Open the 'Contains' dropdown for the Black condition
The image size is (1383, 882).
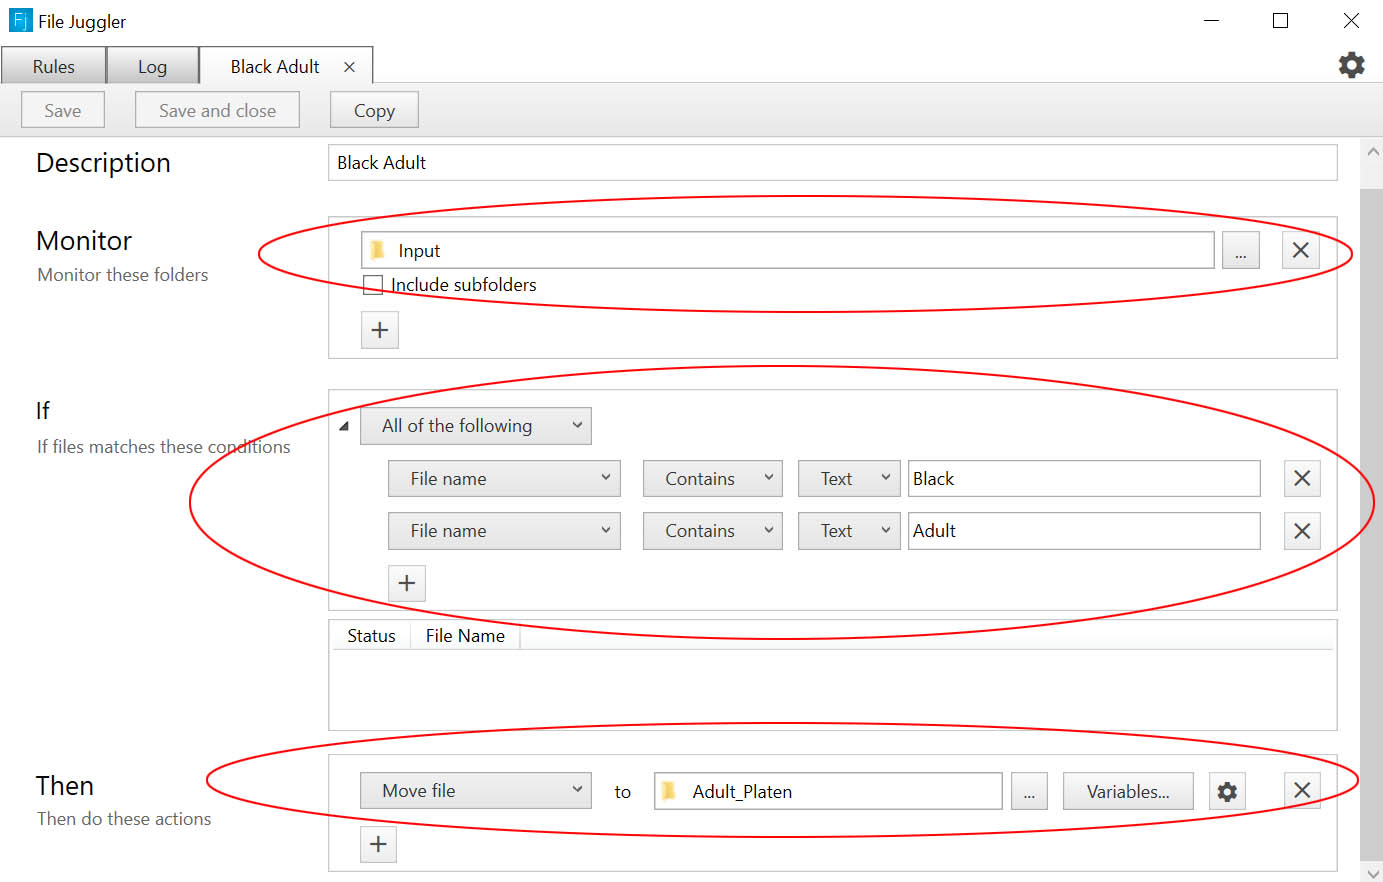point(712,478)
